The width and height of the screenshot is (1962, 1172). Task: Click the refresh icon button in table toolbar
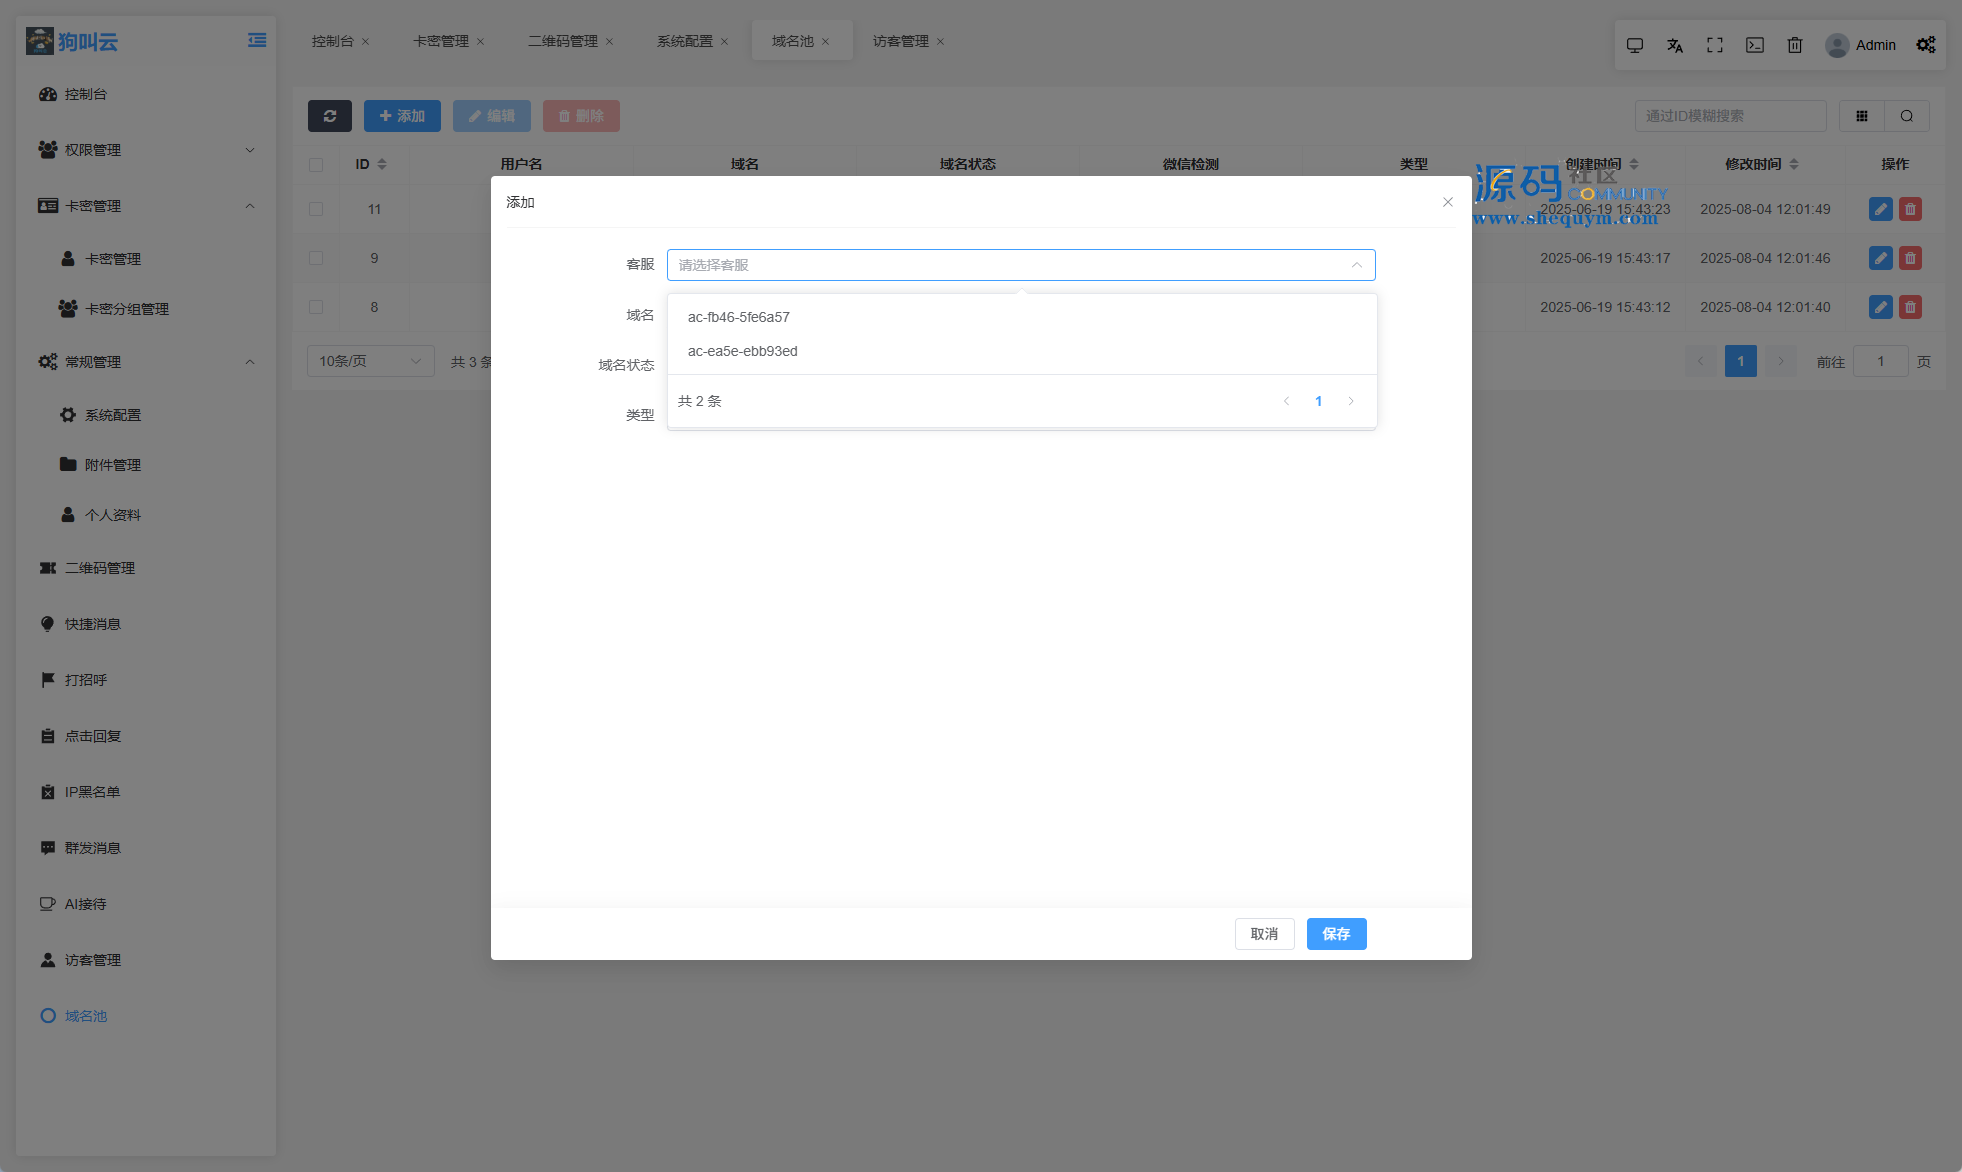[329, 116]
